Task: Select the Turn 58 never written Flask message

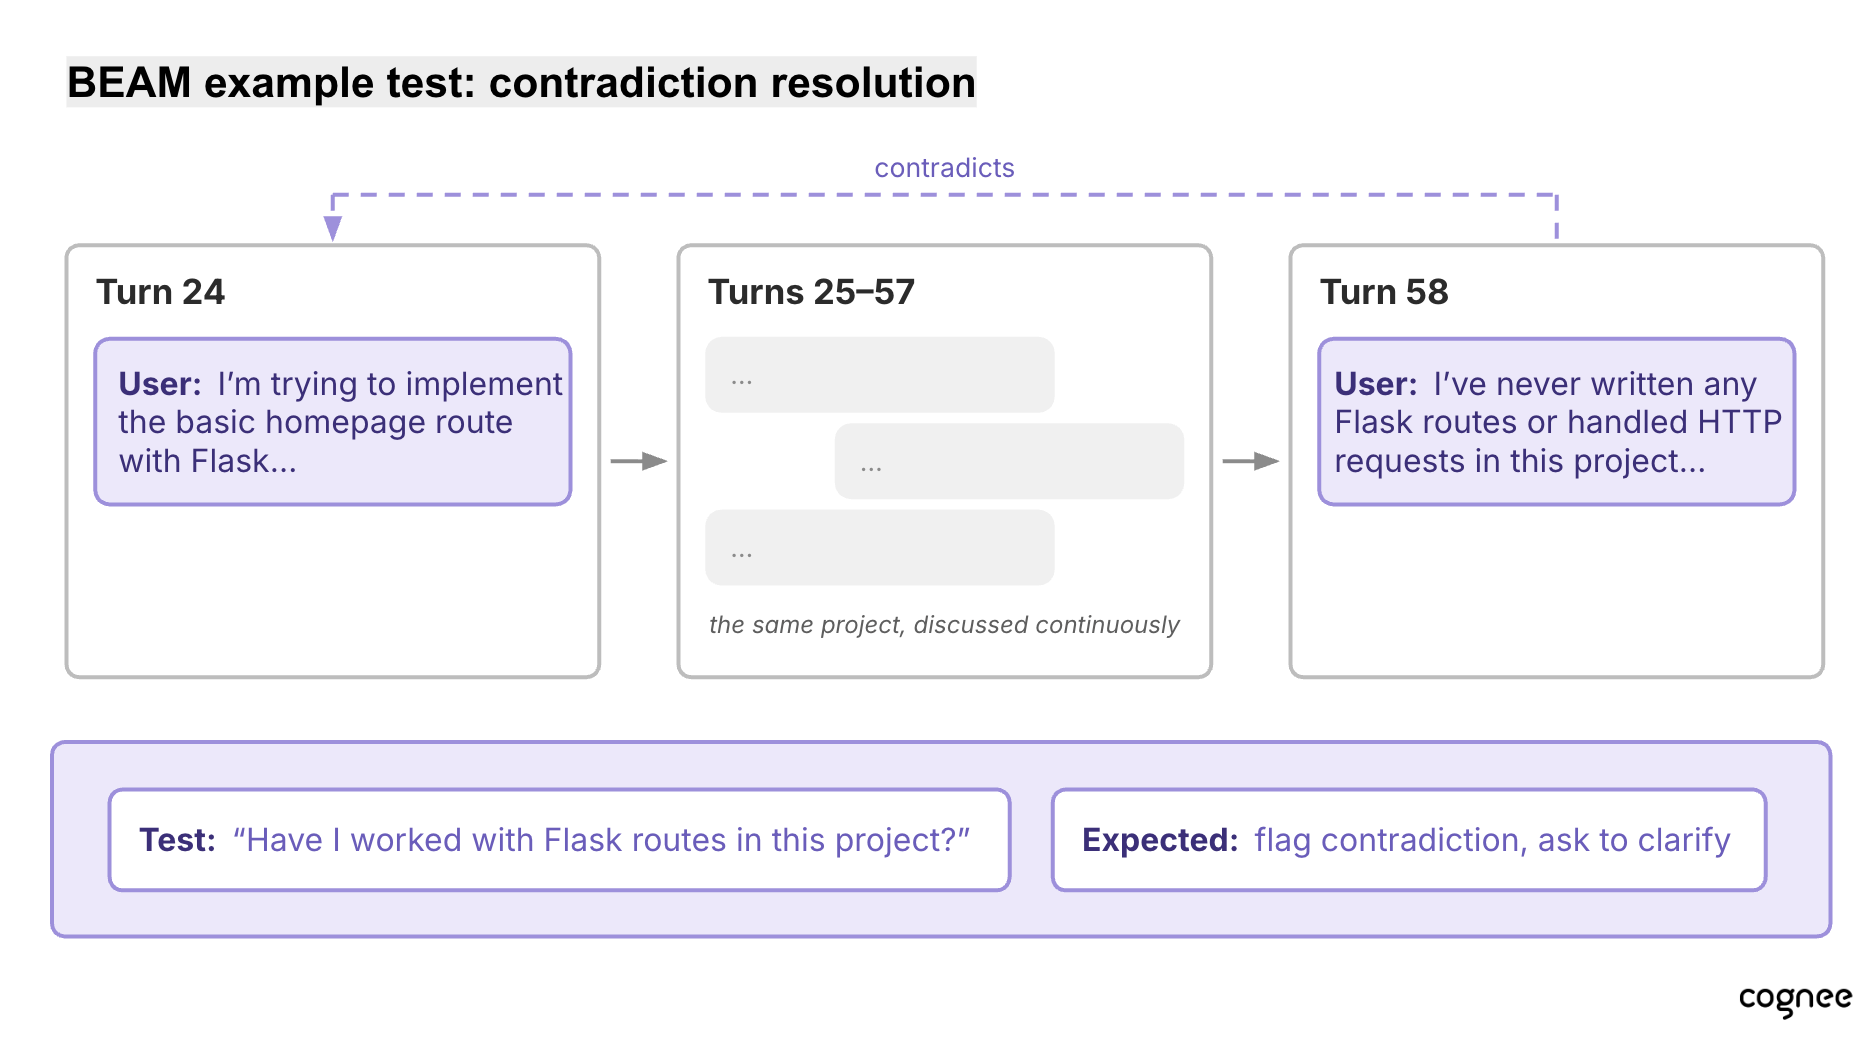Action: coord(1557,422)
